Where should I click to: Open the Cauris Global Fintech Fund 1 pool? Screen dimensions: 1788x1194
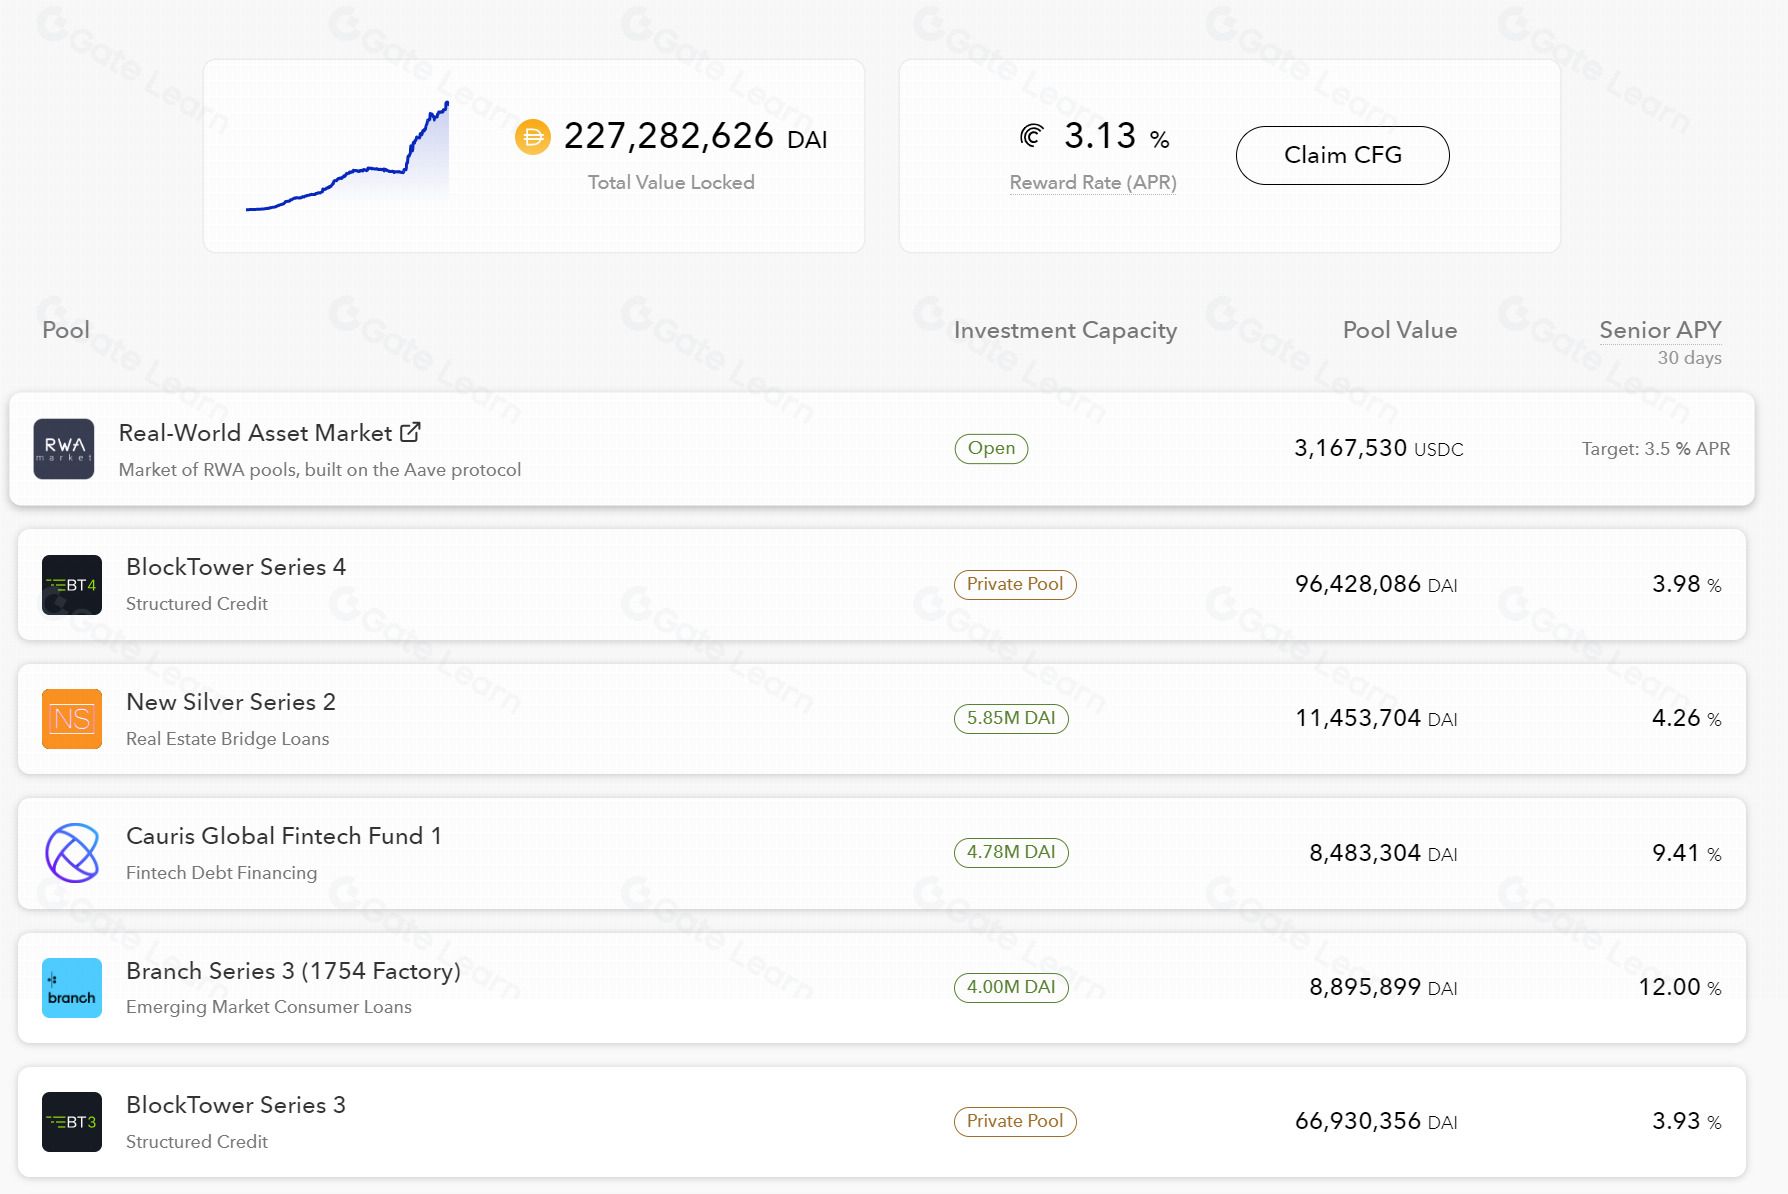882,853
